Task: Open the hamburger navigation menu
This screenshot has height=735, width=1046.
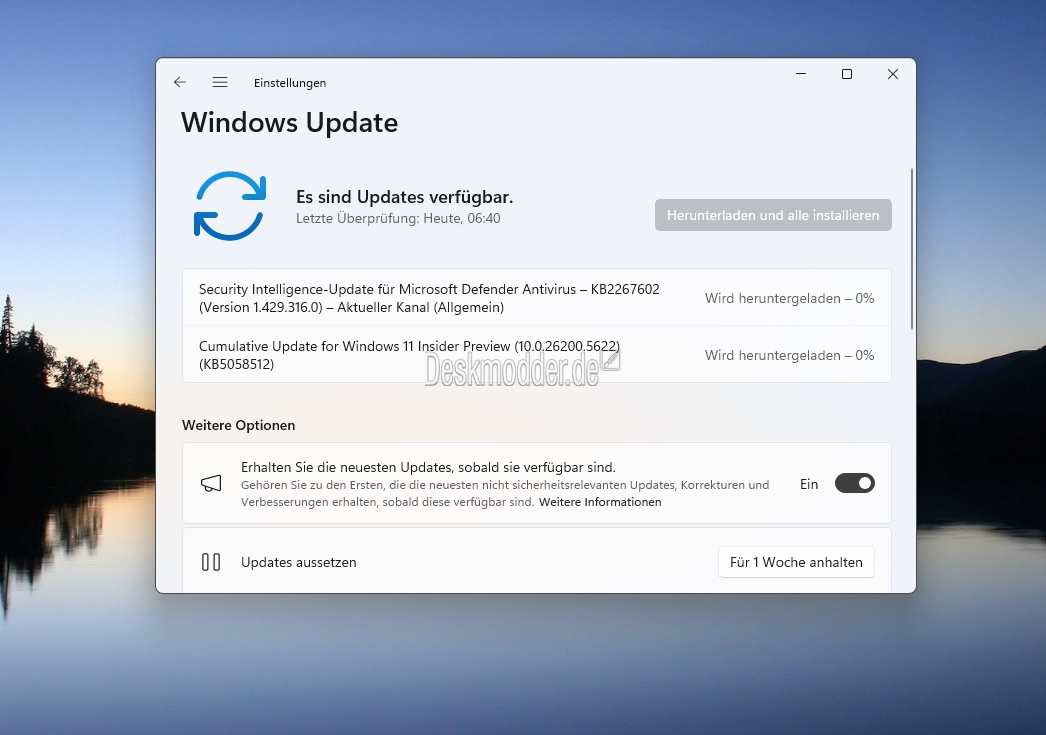Action: tap(220, 82)
